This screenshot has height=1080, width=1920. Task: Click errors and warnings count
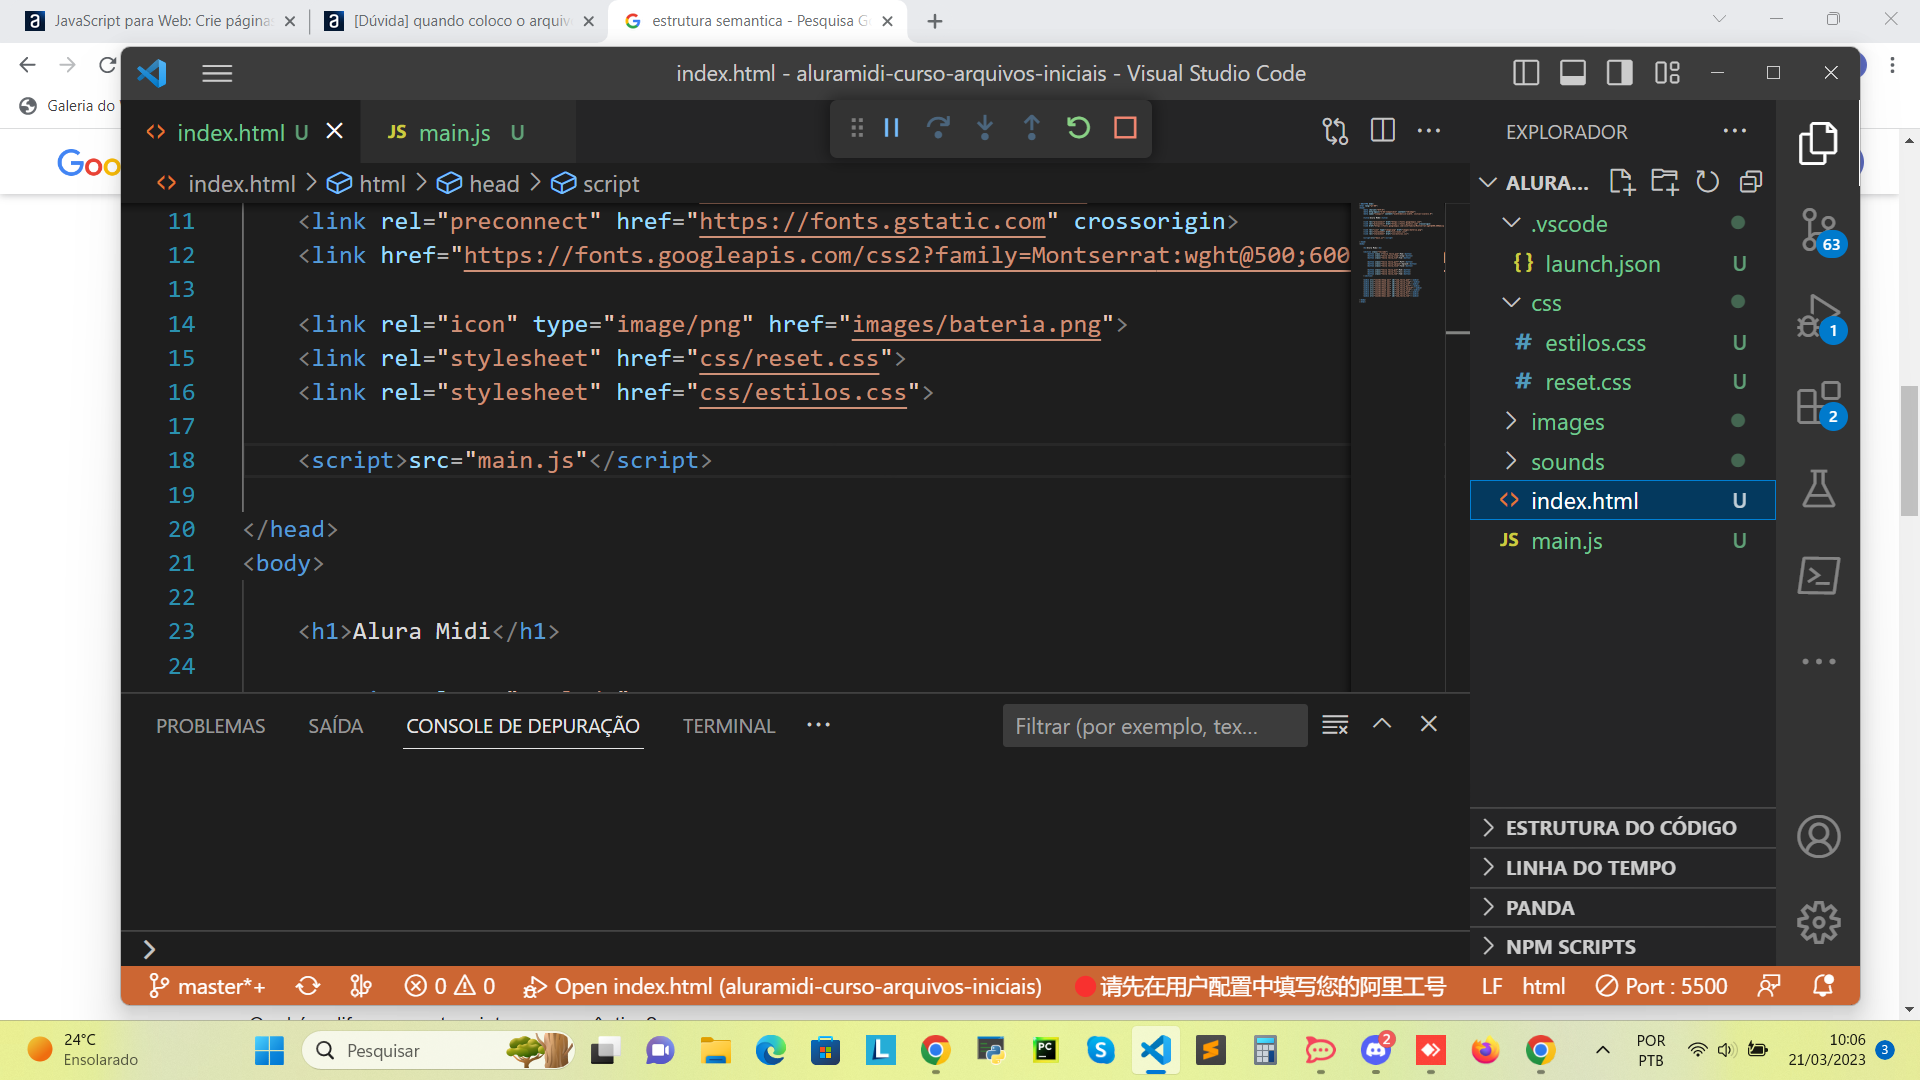[450, 986]
